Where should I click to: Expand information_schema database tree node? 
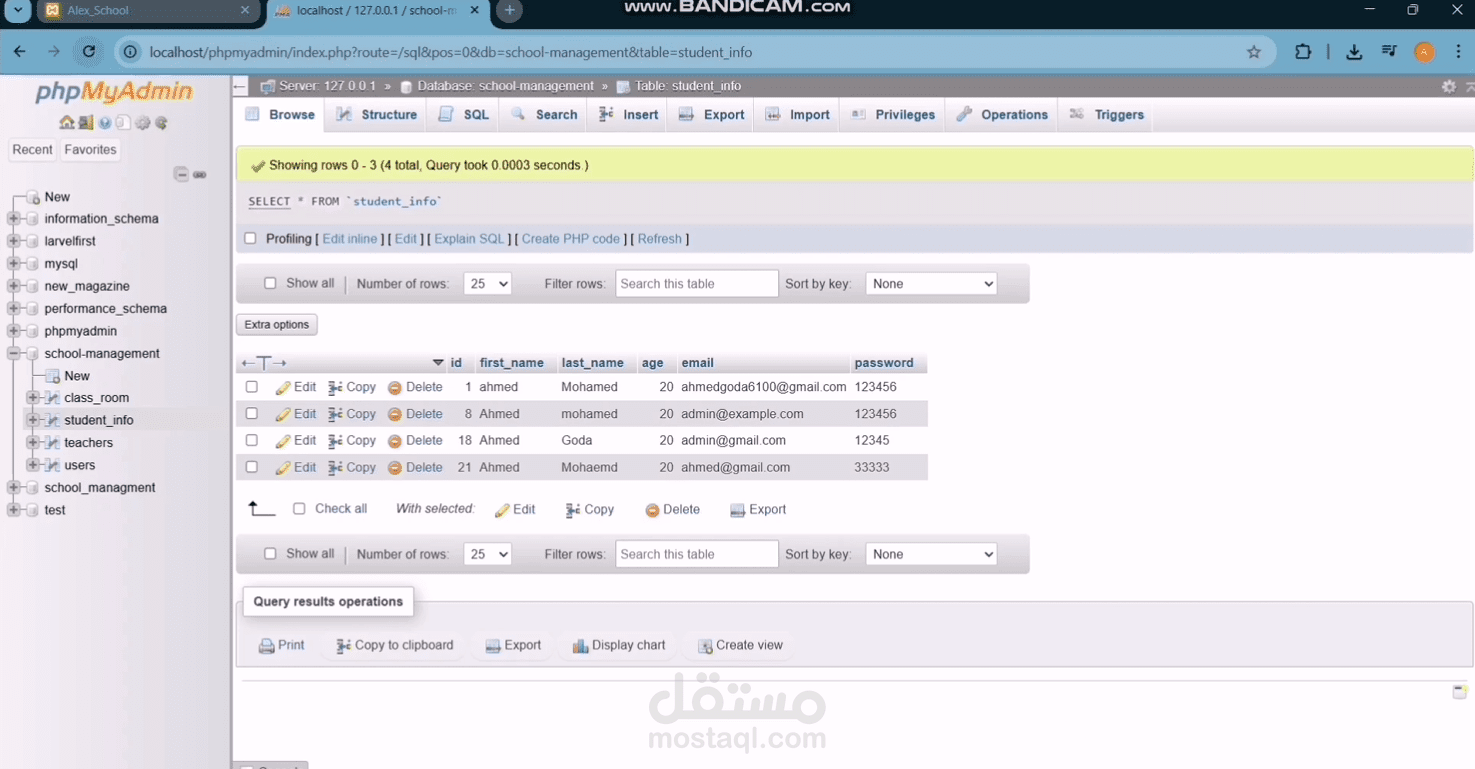pos(13,219)
